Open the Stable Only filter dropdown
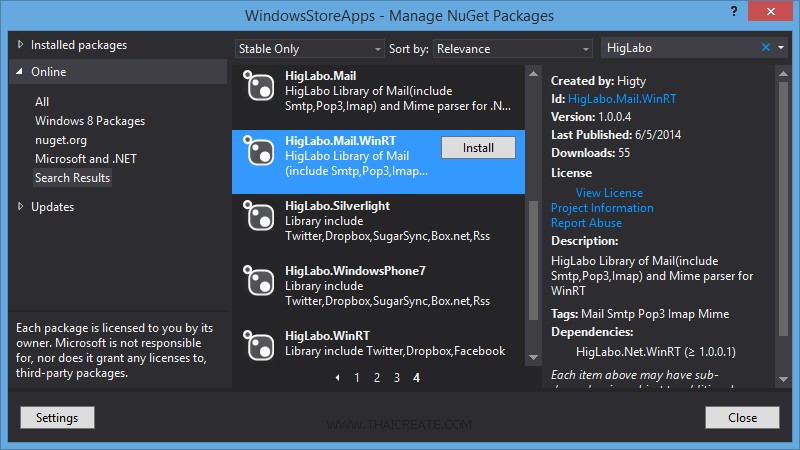Image resolution: width=800 pixels, height=450 pixels. (310, 48)
